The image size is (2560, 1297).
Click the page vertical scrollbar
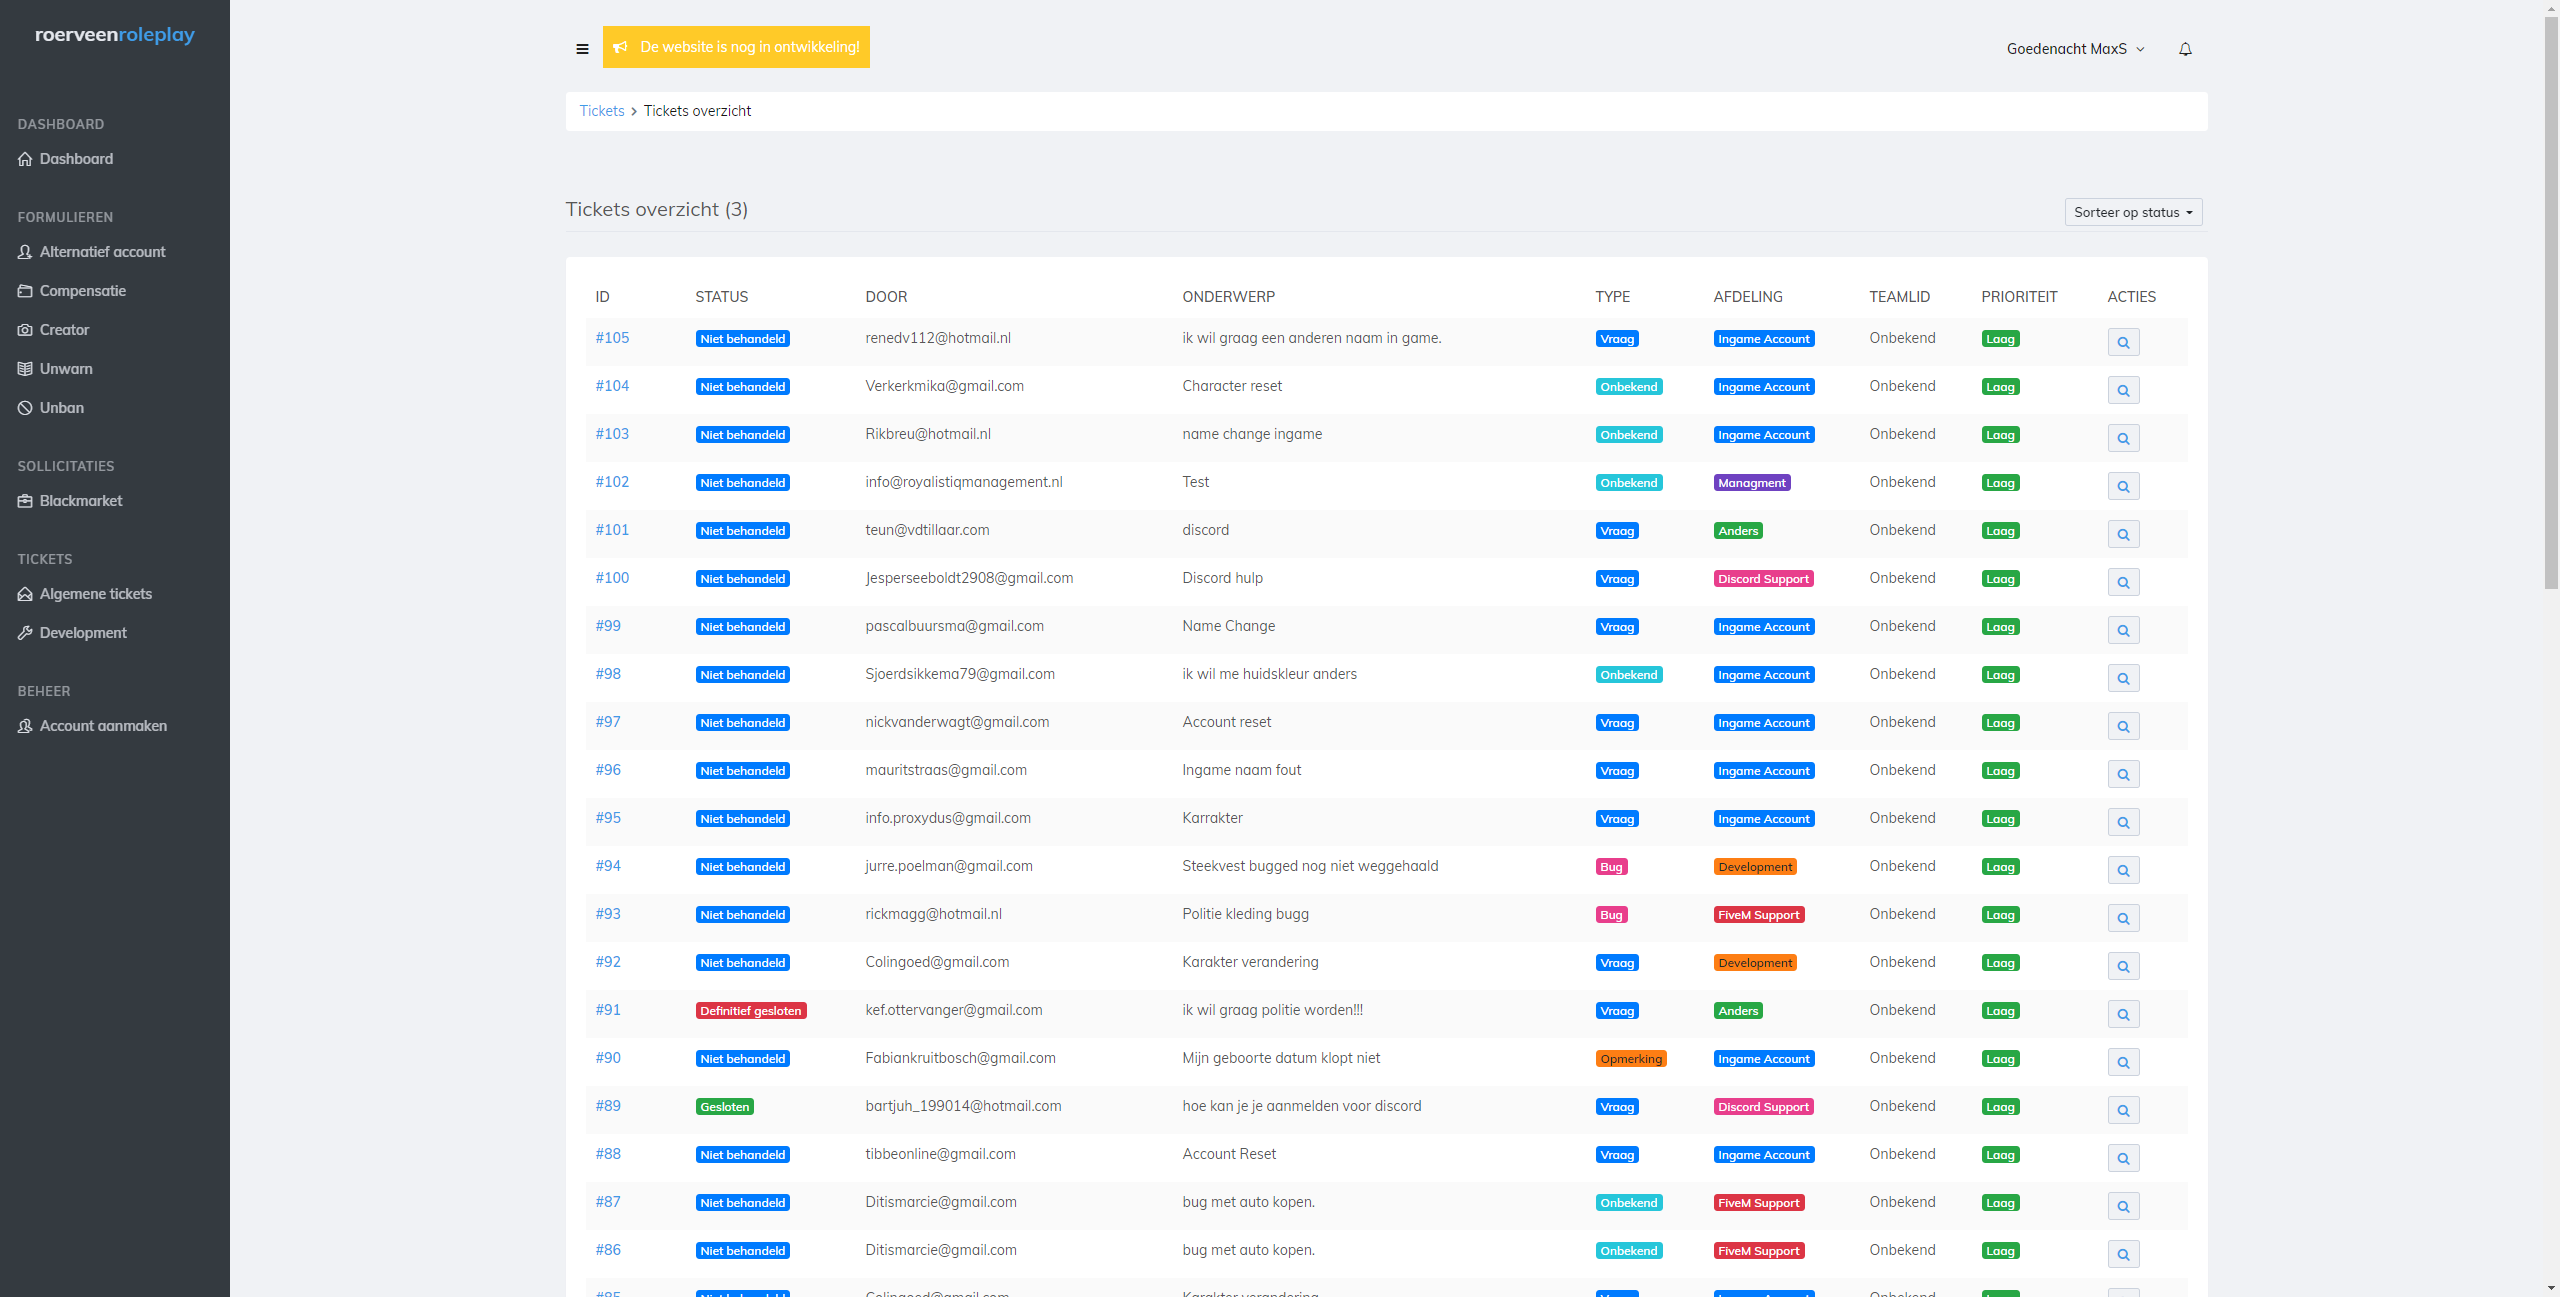(2551, 300)
